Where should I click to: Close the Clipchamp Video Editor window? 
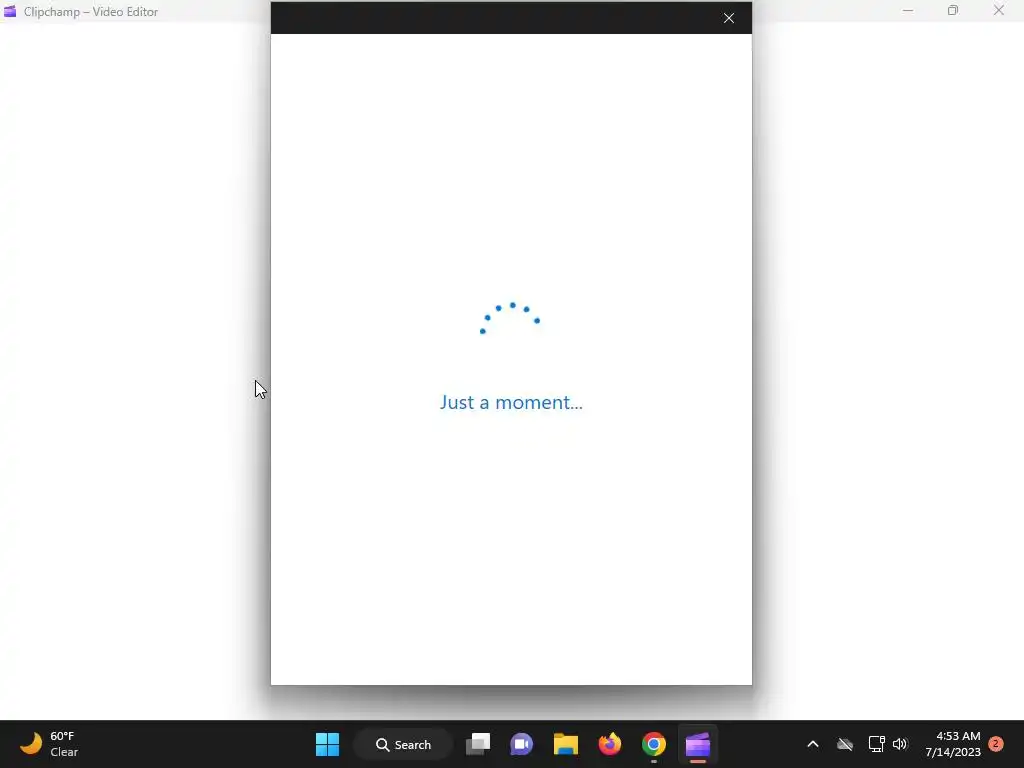pos(999,10)
